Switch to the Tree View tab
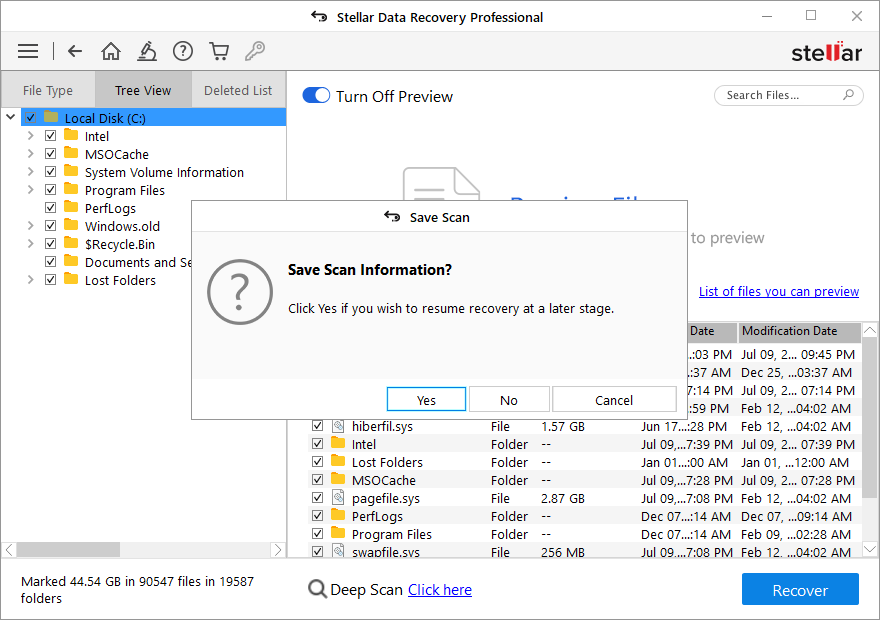Screen dimensions: 880x620 point(143,90)
